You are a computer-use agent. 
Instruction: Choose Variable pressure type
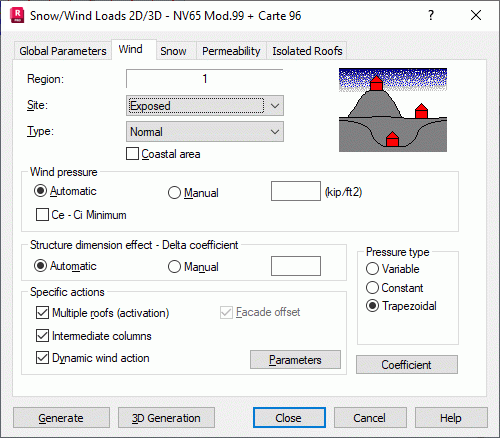click(x=372, y=269)
